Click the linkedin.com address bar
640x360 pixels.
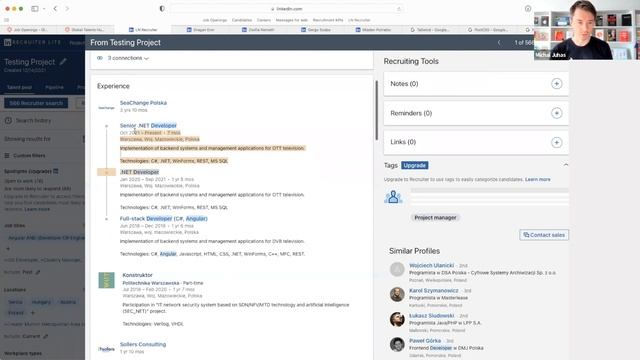click(287, 9)
